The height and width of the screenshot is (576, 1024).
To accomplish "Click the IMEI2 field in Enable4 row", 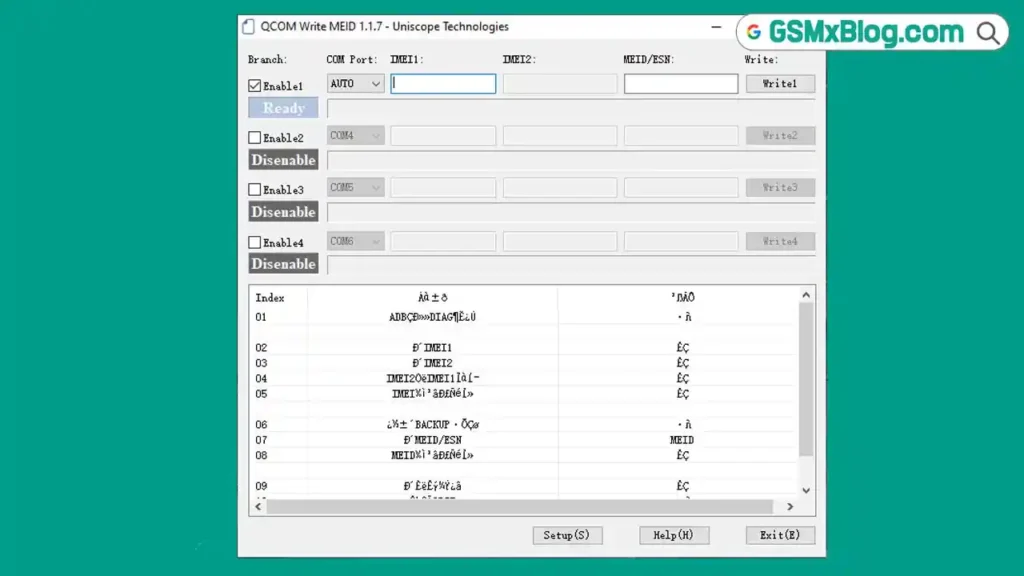I will tap(560, 241).
